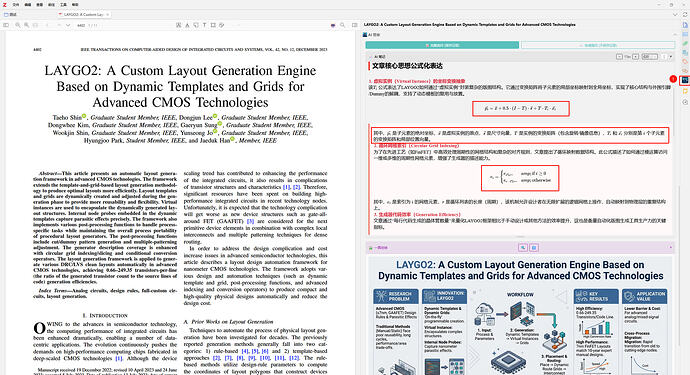Open the find-in-document search icon
The height and width of the screenshot is (375, 690).
(342, 25)
